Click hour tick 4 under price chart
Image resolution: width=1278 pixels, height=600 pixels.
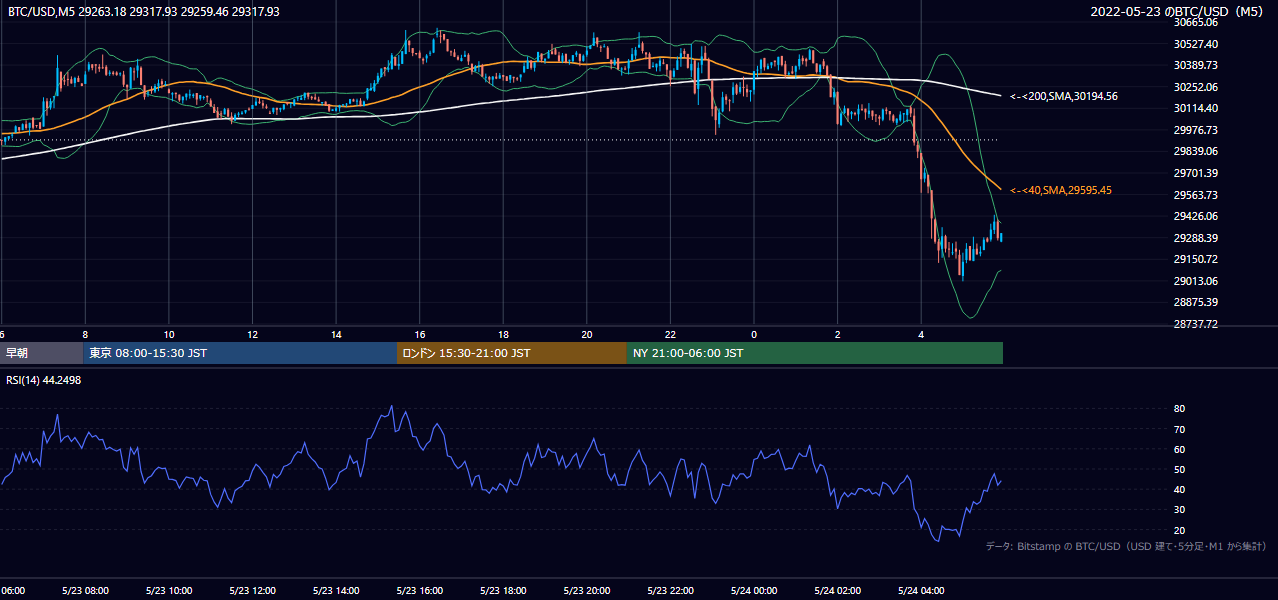(x=922, y=334)
